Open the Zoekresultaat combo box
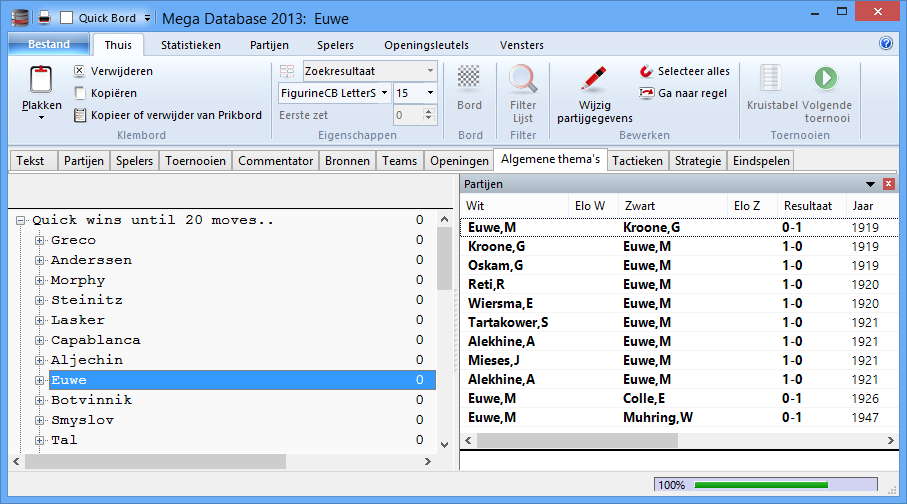 pos(370,71)
